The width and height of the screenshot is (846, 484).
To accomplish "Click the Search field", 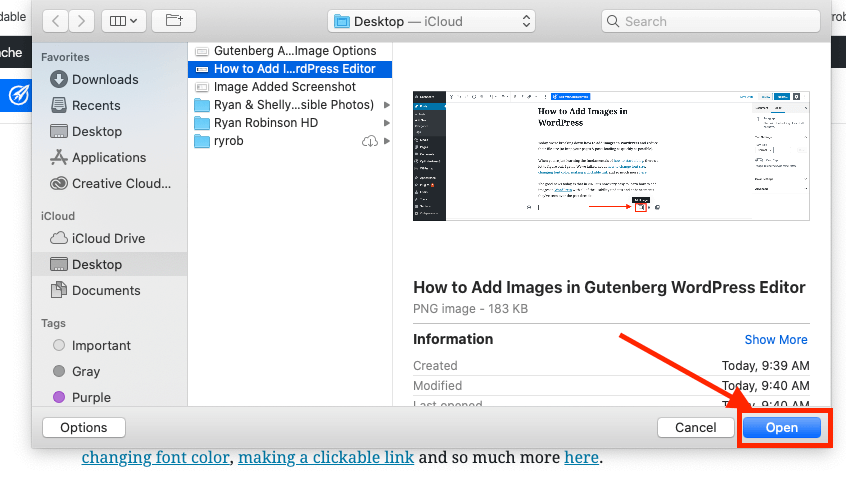I will (x=712, y=21).
